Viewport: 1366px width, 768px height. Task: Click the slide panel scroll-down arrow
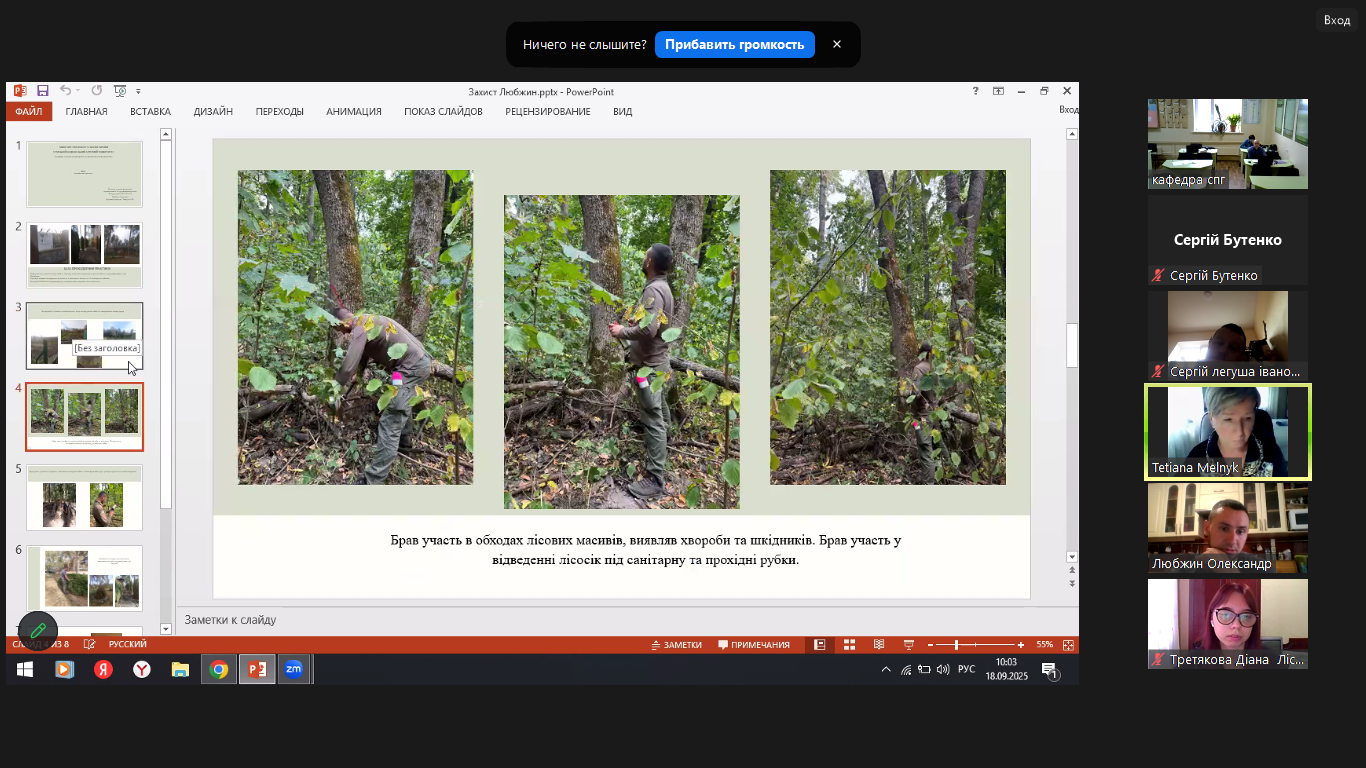click(166, 630)
